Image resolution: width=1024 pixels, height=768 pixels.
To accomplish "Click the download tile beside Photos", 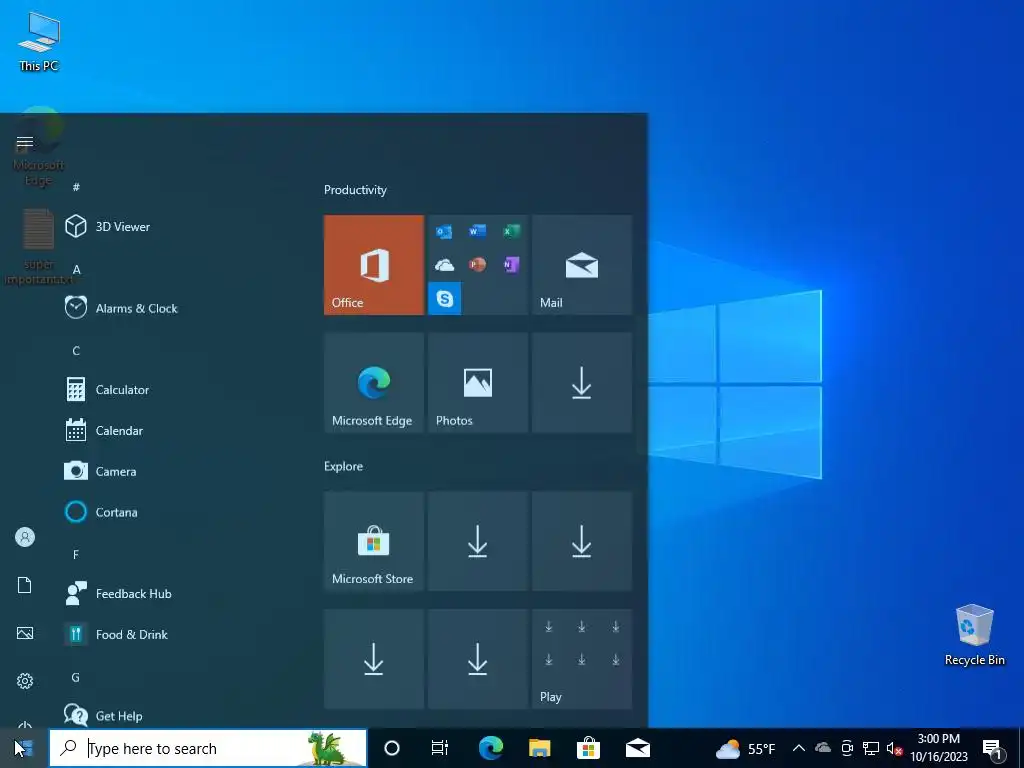I will point(582,383).
